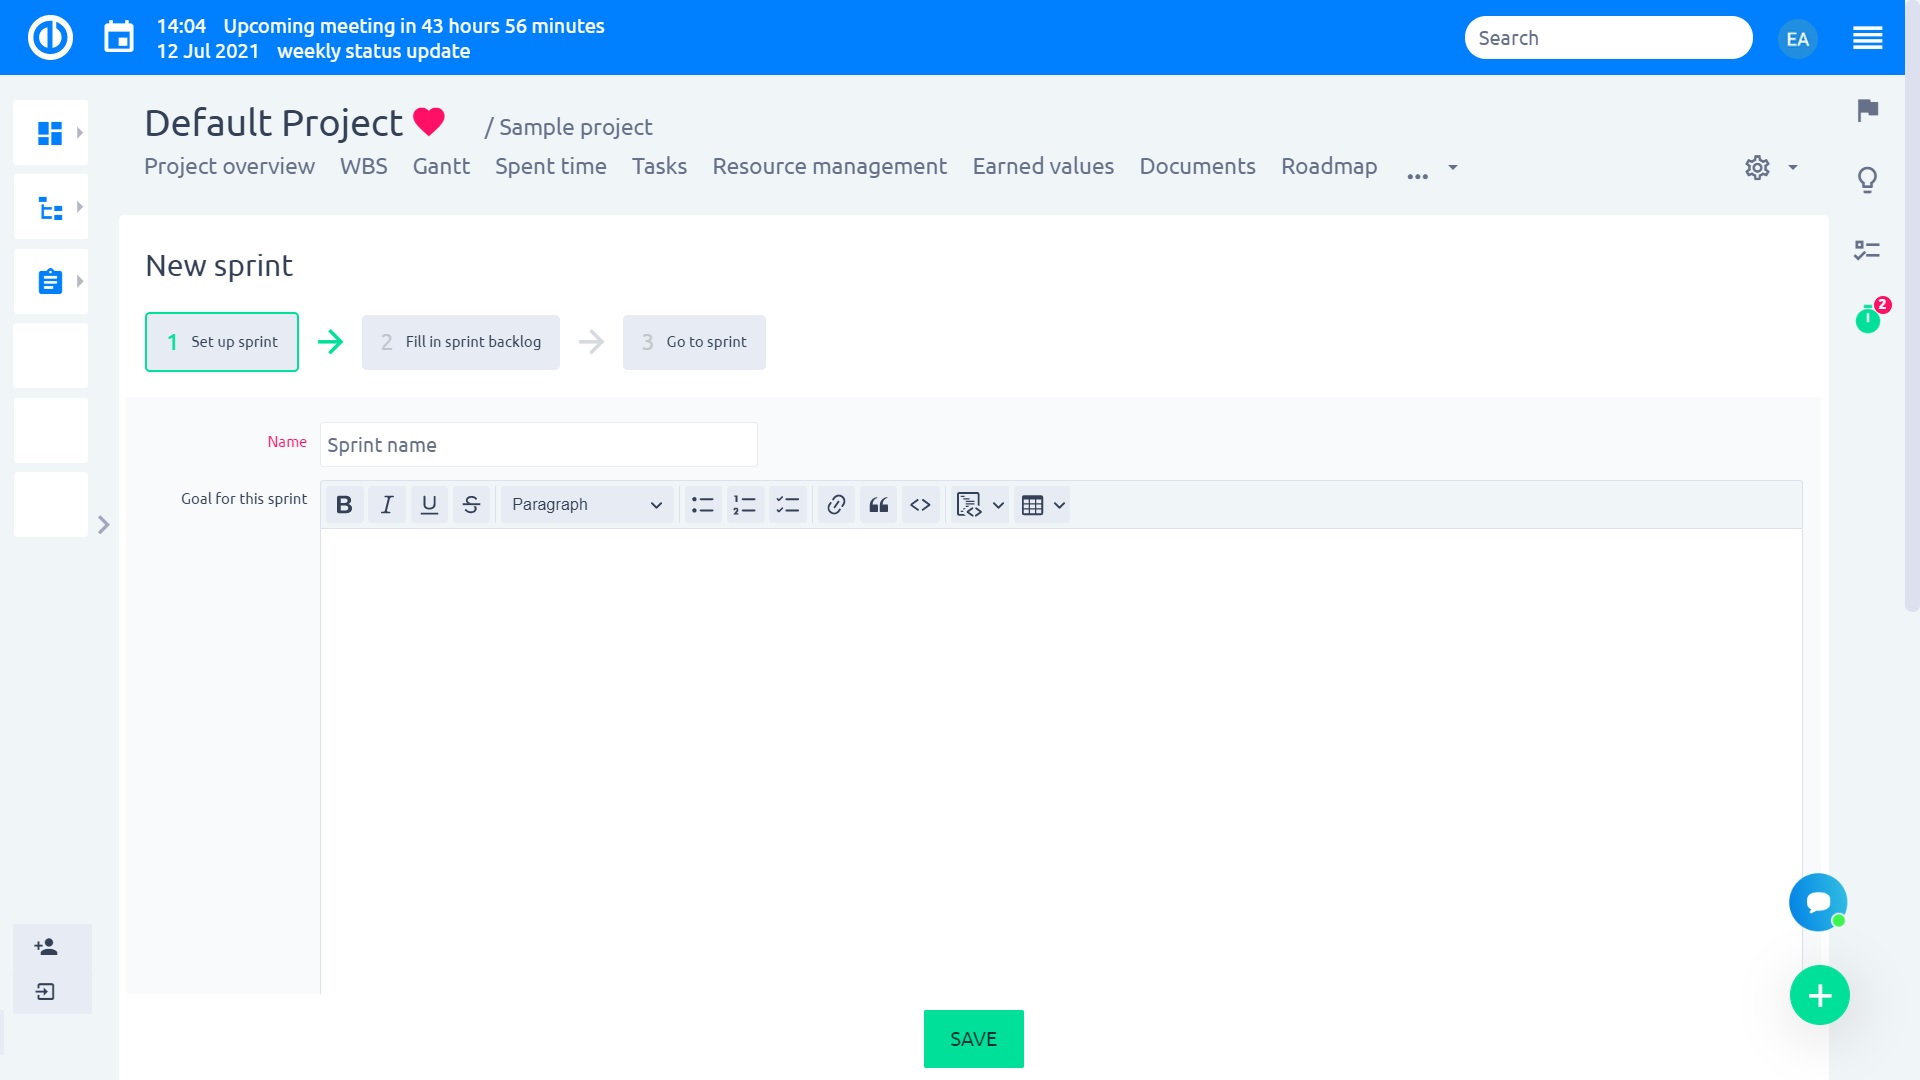This screenshot has width=1920, height=1080.
Task: Select step 1 Set up sprint
Action: (x=222, y=342)
